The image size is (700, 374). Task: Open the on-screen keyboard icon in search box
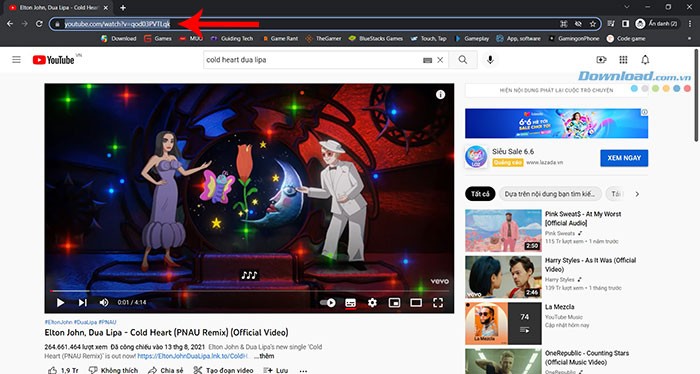(427, 60)
